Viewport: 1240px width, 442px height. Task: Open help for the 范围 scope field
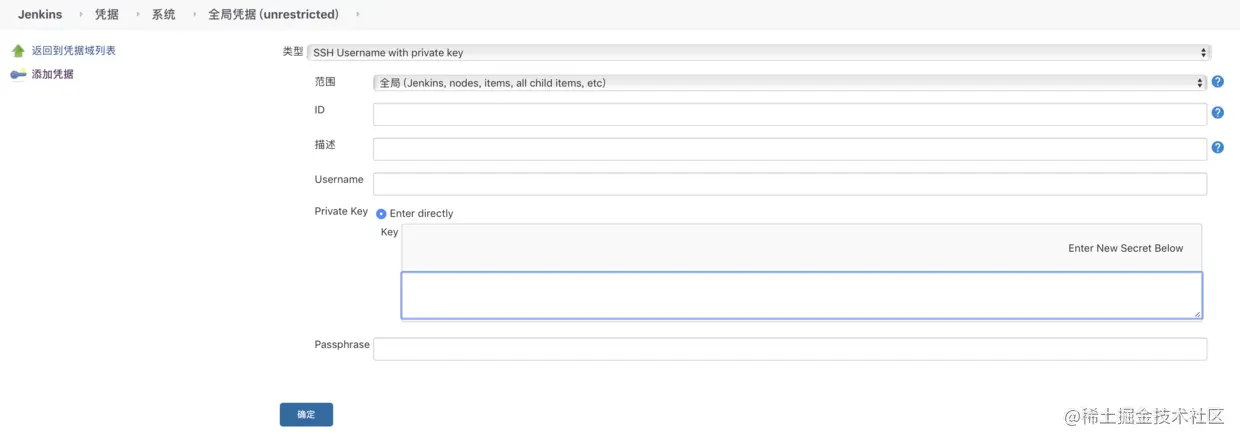click(x=1217, y=83)
